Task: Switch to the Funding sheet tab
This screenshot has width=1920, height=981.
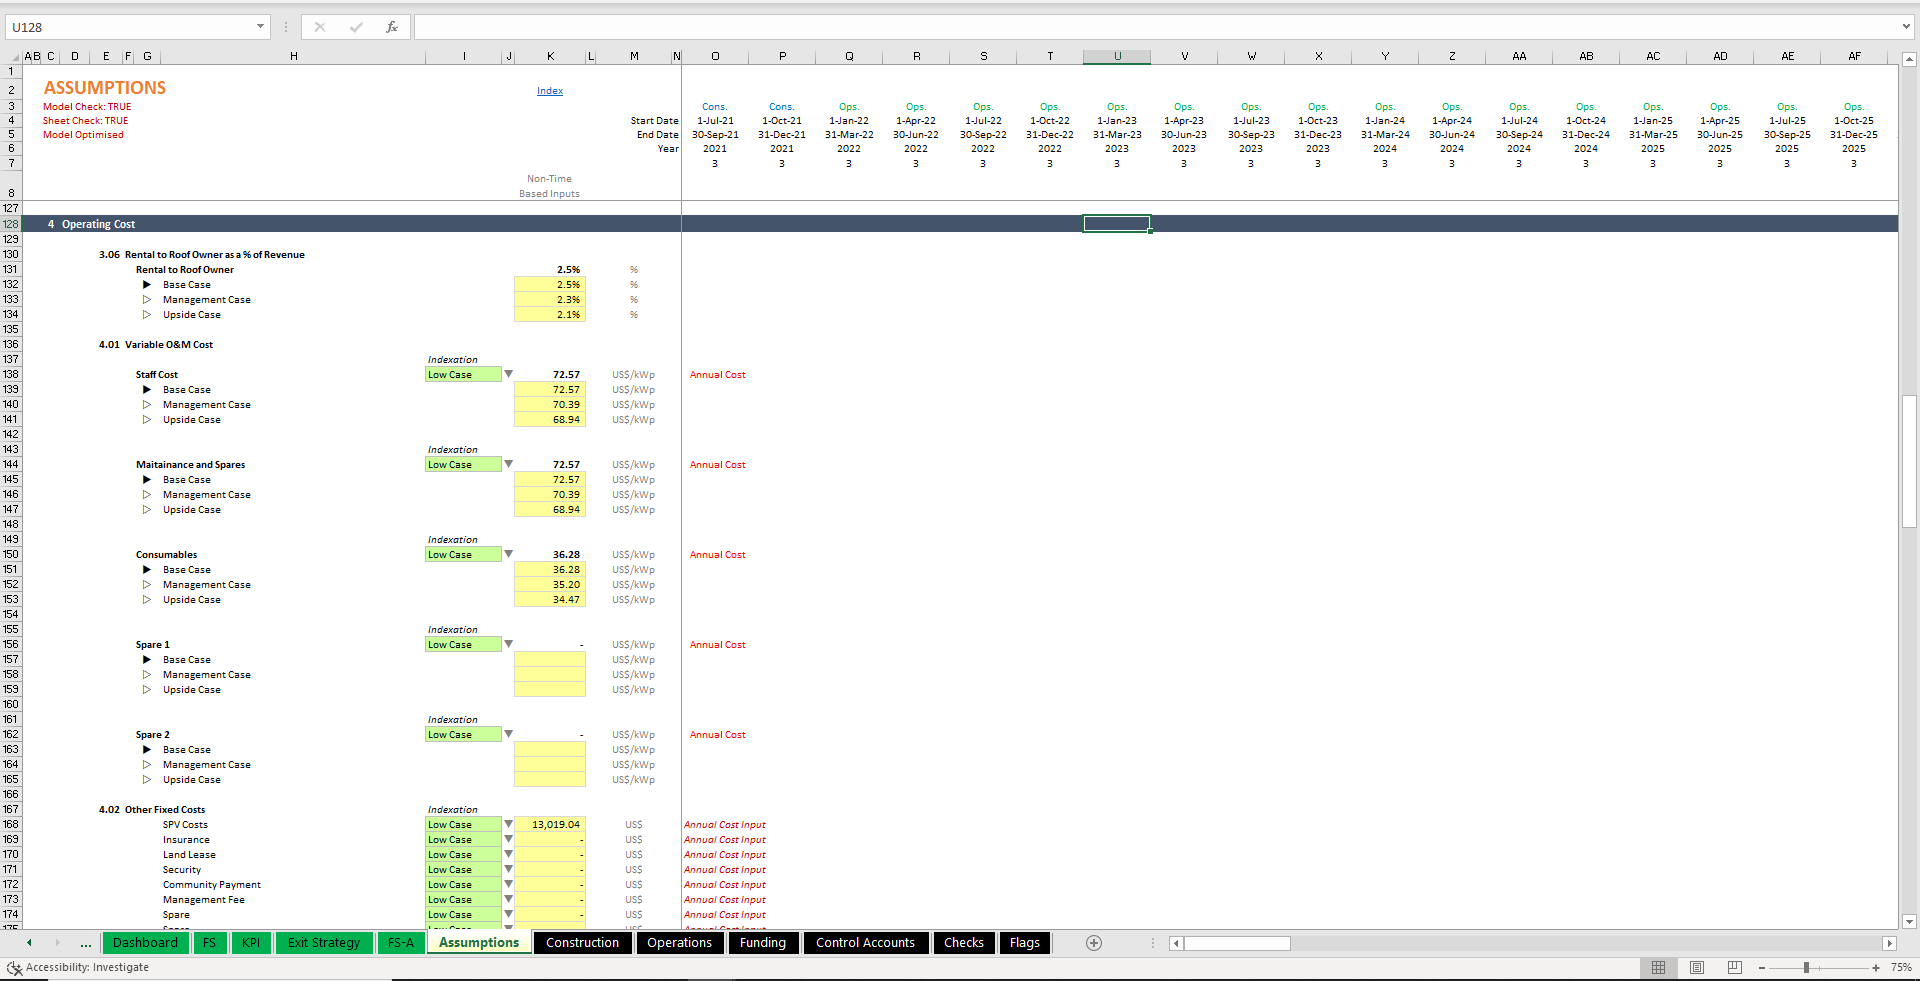Action: [763, 943]
